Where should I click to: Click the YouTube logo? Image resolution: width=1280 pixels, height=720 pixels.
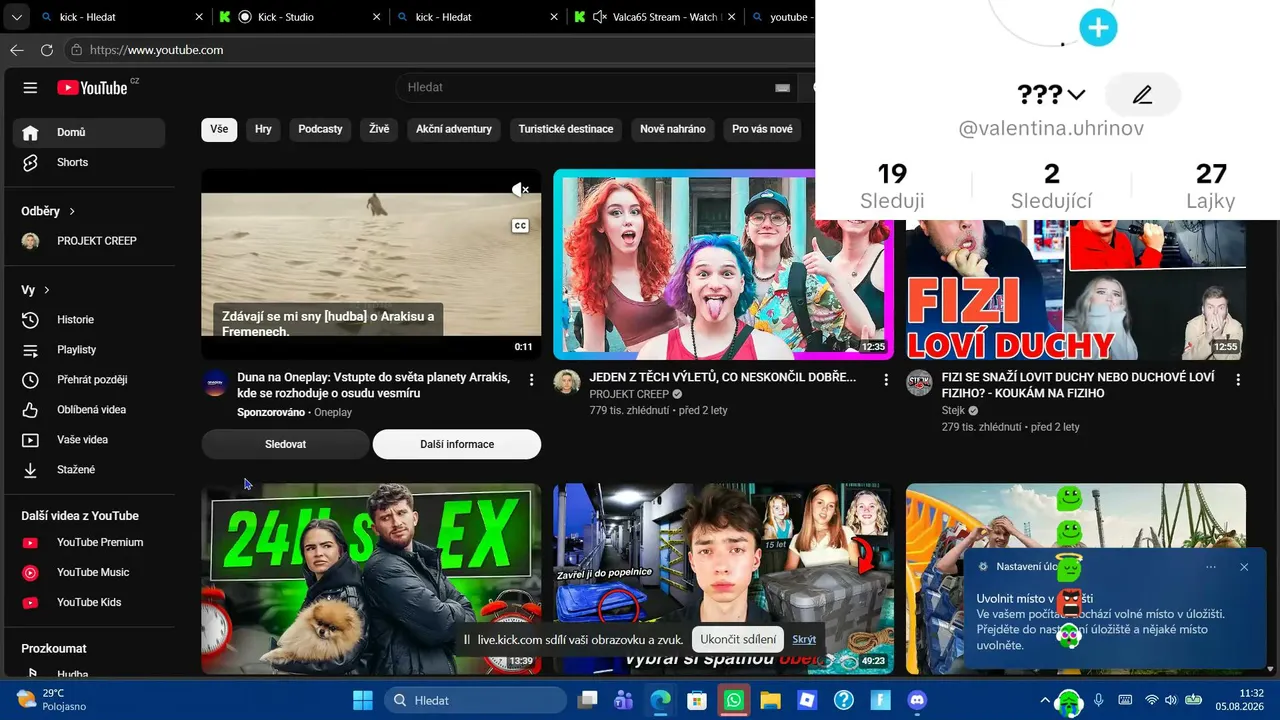pyautogui.click(x=93, y=88)
